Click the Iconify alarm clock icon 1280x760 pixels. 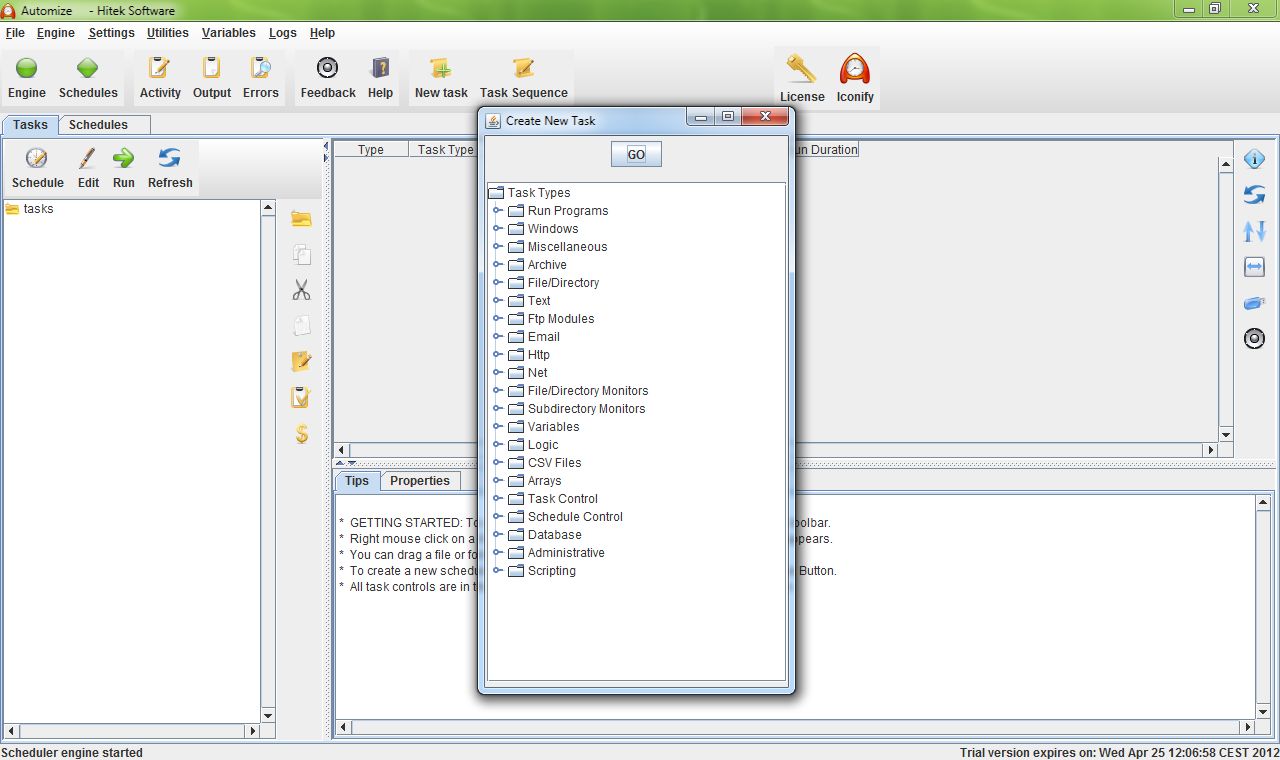click(x=855, y=69)
